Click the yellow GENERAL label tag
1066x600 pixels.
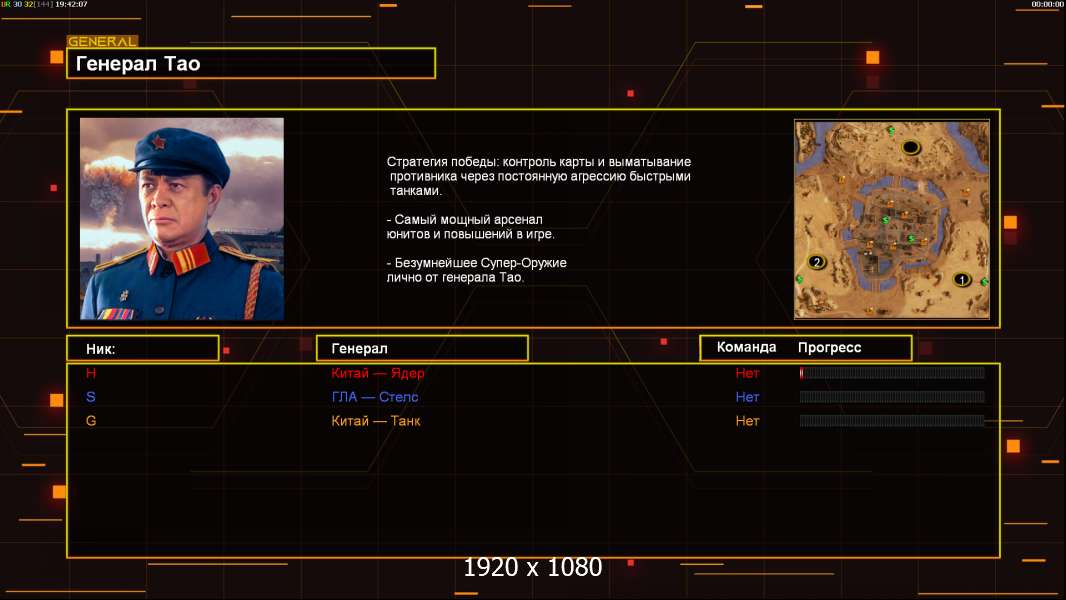102,41
